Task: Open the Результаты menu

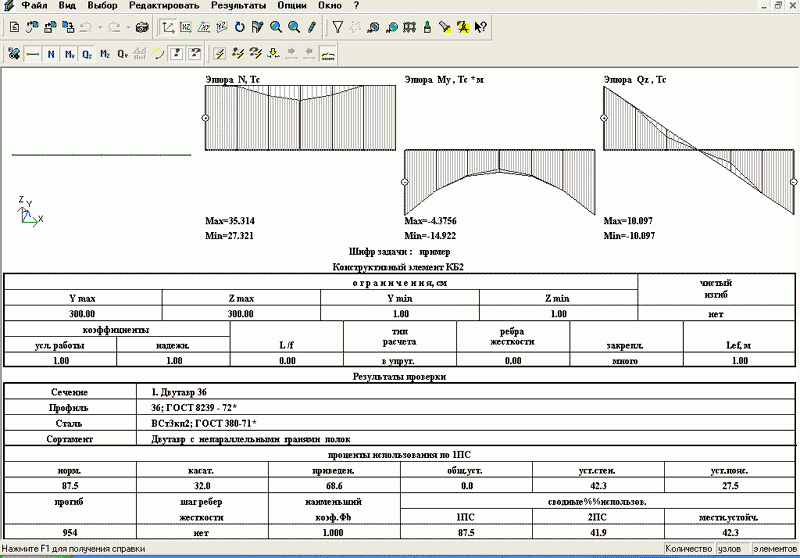Action: [x=238, y=6]
